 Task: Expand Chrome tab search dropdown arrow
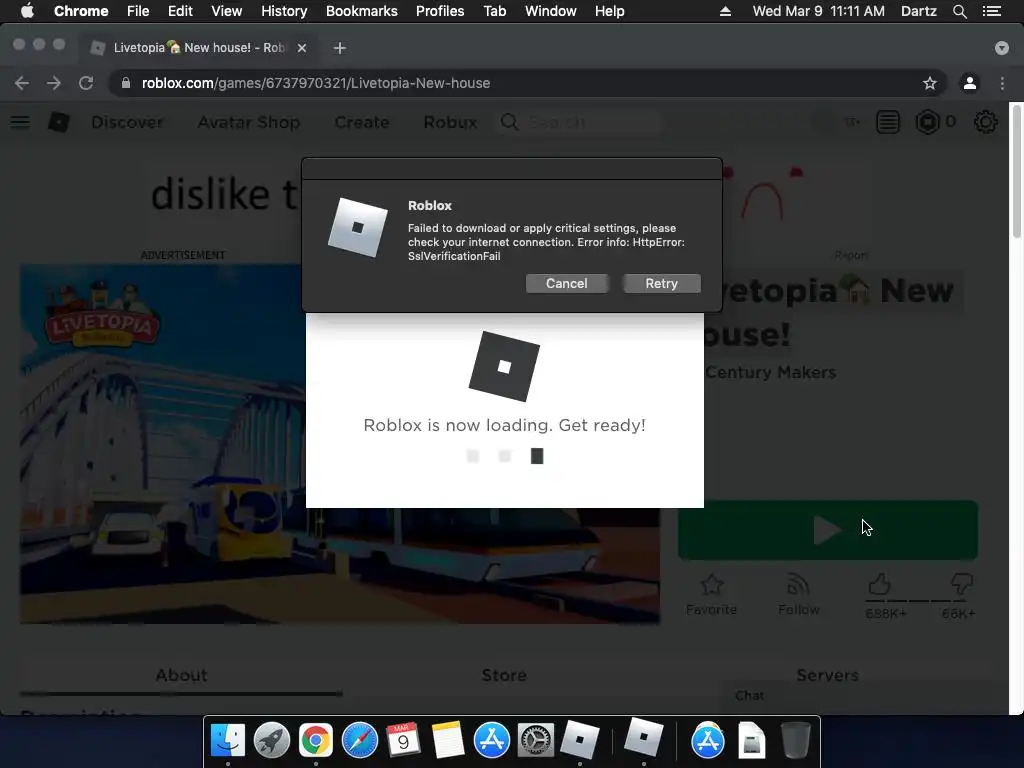pos(1001,48)
